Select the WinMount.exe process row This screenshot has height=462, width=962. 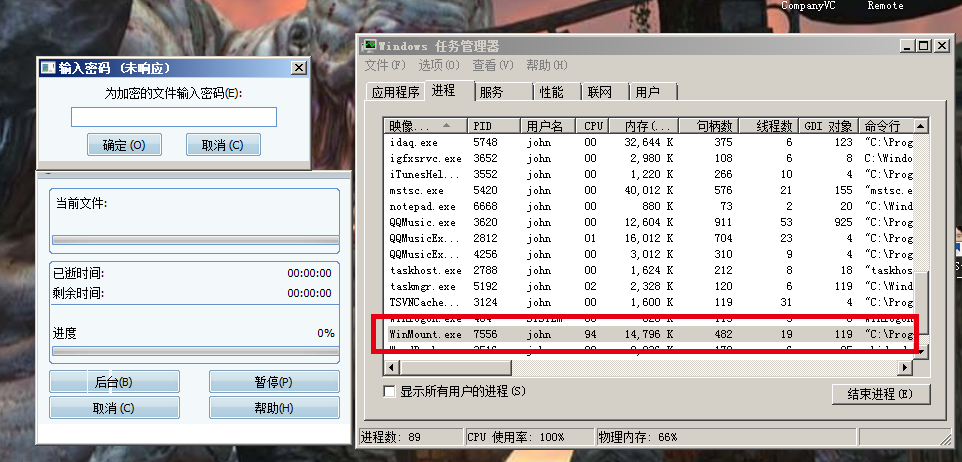coord(649,334)
